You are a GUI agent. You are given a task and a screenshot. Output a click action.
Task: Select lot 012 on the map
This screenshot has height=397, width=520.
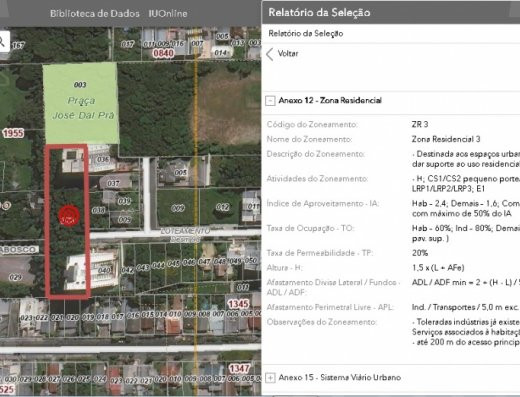click(222, 207)
